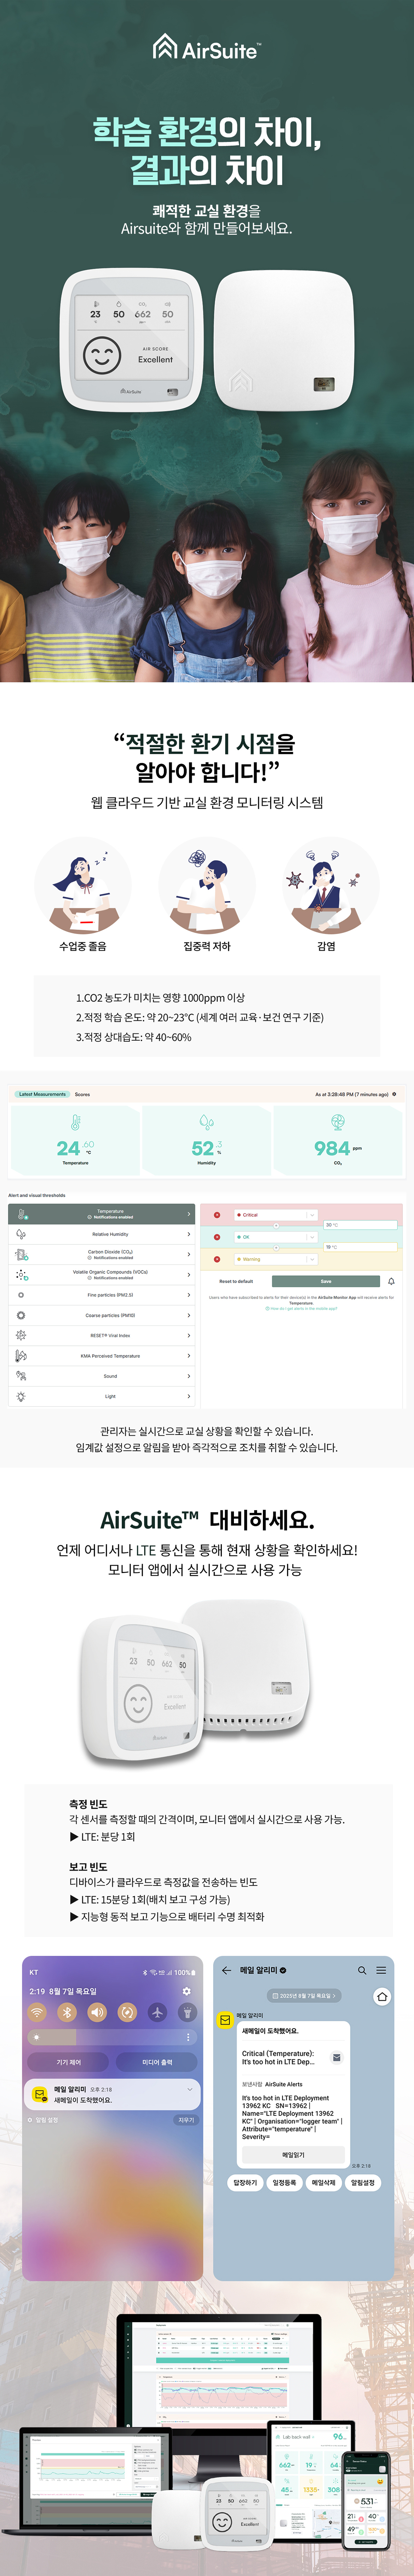Viewport: 414px width, 2576px height.
Task: Open the chat hamburger menu
Action: pyautogui.click(x=381, y=1970)
